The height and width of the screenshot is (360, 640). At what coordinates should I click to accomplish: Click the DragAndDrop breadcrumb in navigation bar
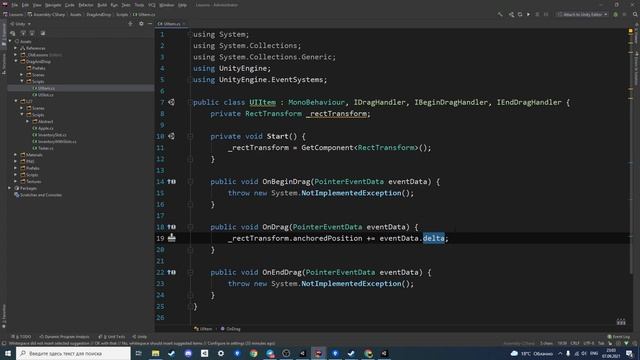98,14
